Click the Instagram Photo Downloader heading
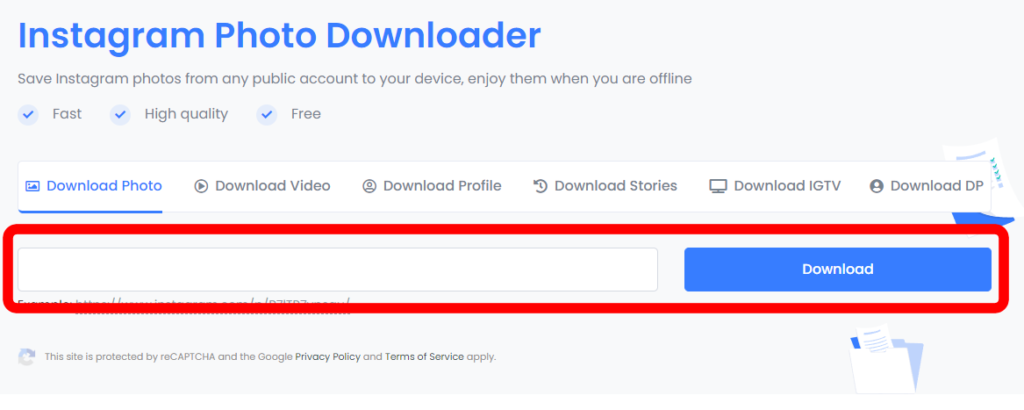The height and width of the screenshot is (410, 1024). coord(279,36)
